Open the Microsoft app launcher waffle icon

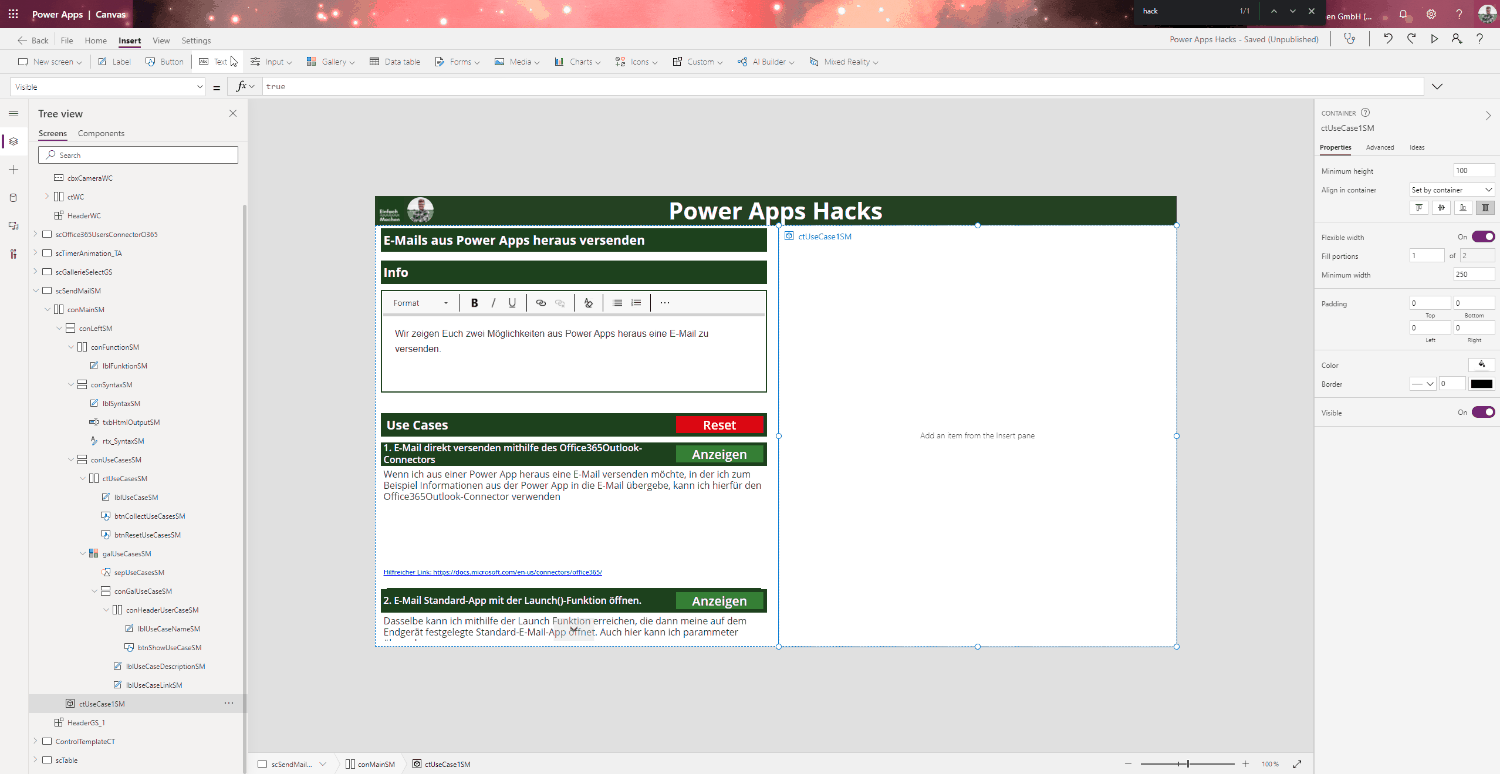click(13, 15)
